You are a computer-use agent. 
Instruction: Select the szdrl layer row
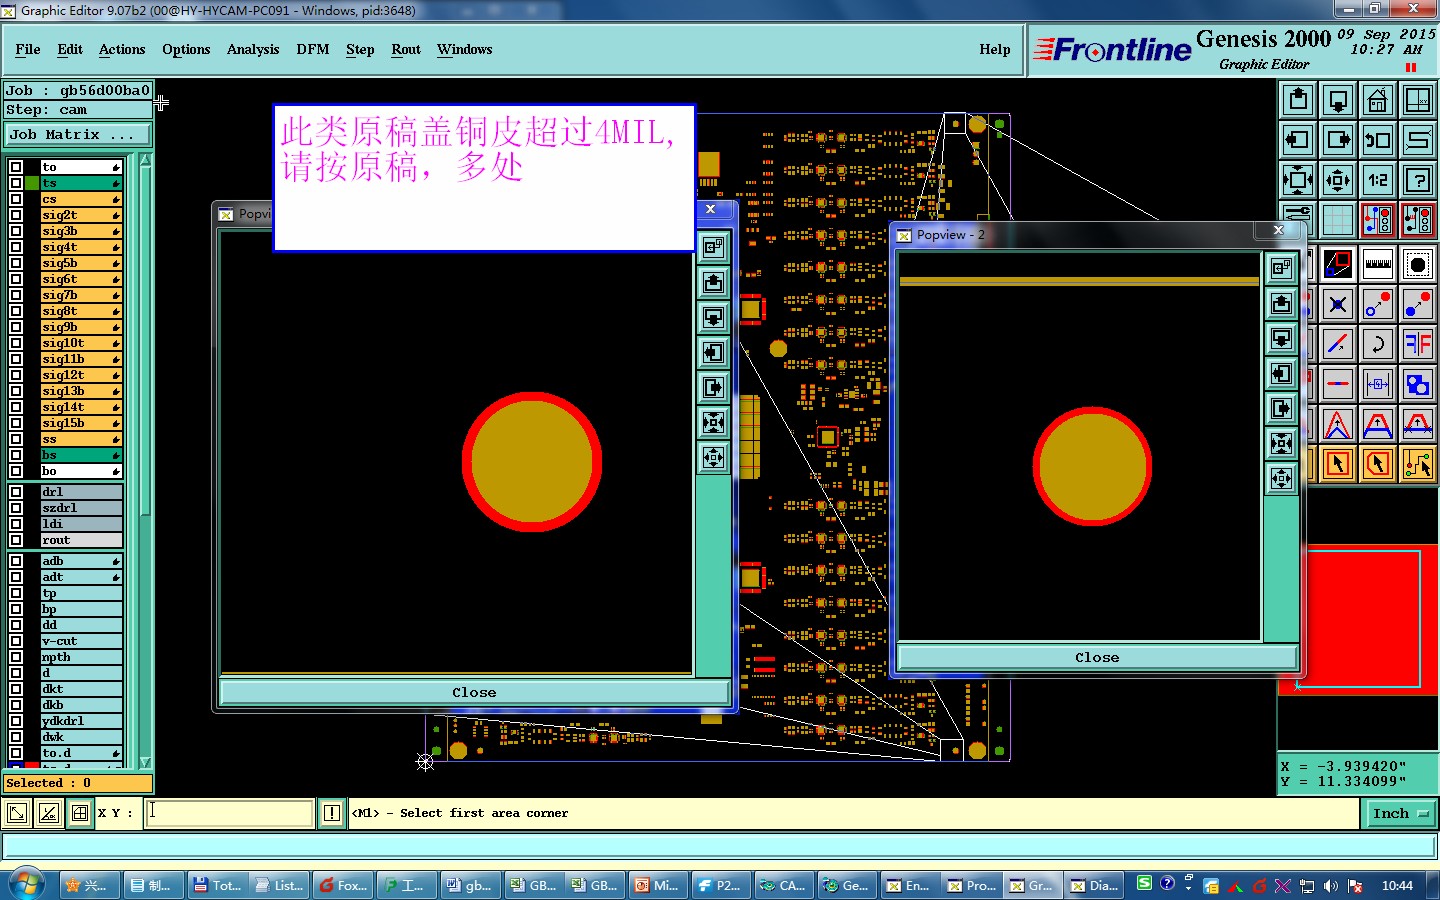click(81, 508)
